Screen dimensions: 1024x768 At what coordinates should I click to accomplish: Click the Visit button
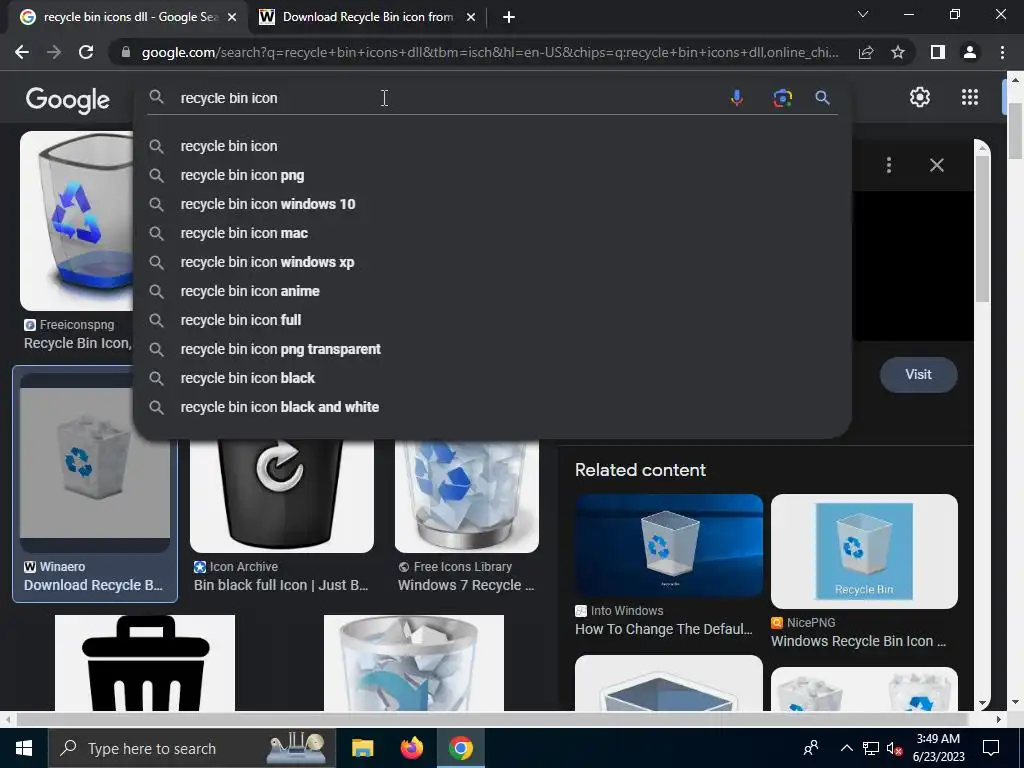coord(918,375)
